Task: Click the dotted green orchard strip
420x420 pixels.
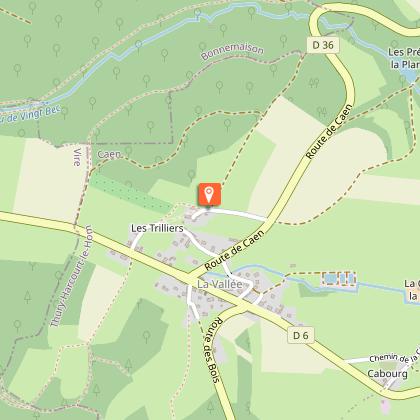Action: pyautogui.click(x=131, y=194)
